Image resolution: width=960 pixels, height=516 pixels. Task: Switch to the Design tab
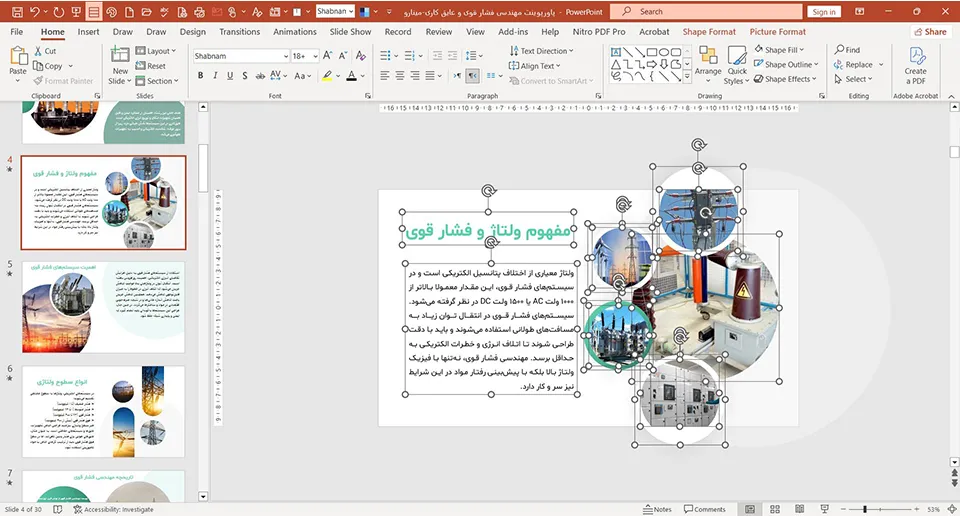(192, 32)
